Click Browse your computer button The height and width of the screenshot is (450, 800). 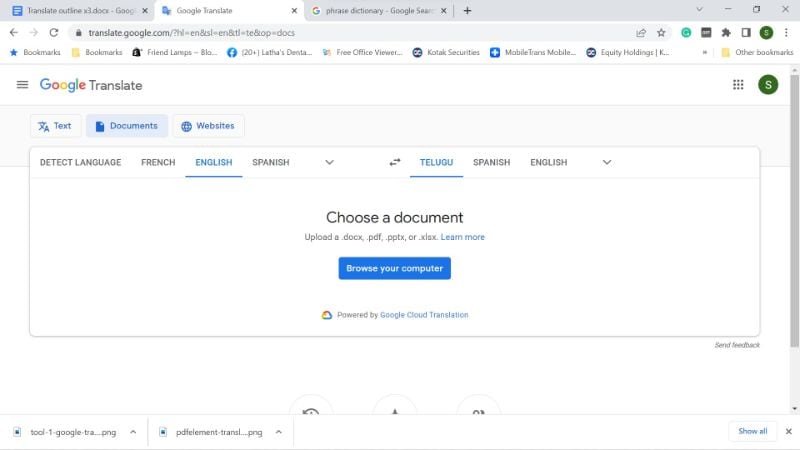point(394,268)
